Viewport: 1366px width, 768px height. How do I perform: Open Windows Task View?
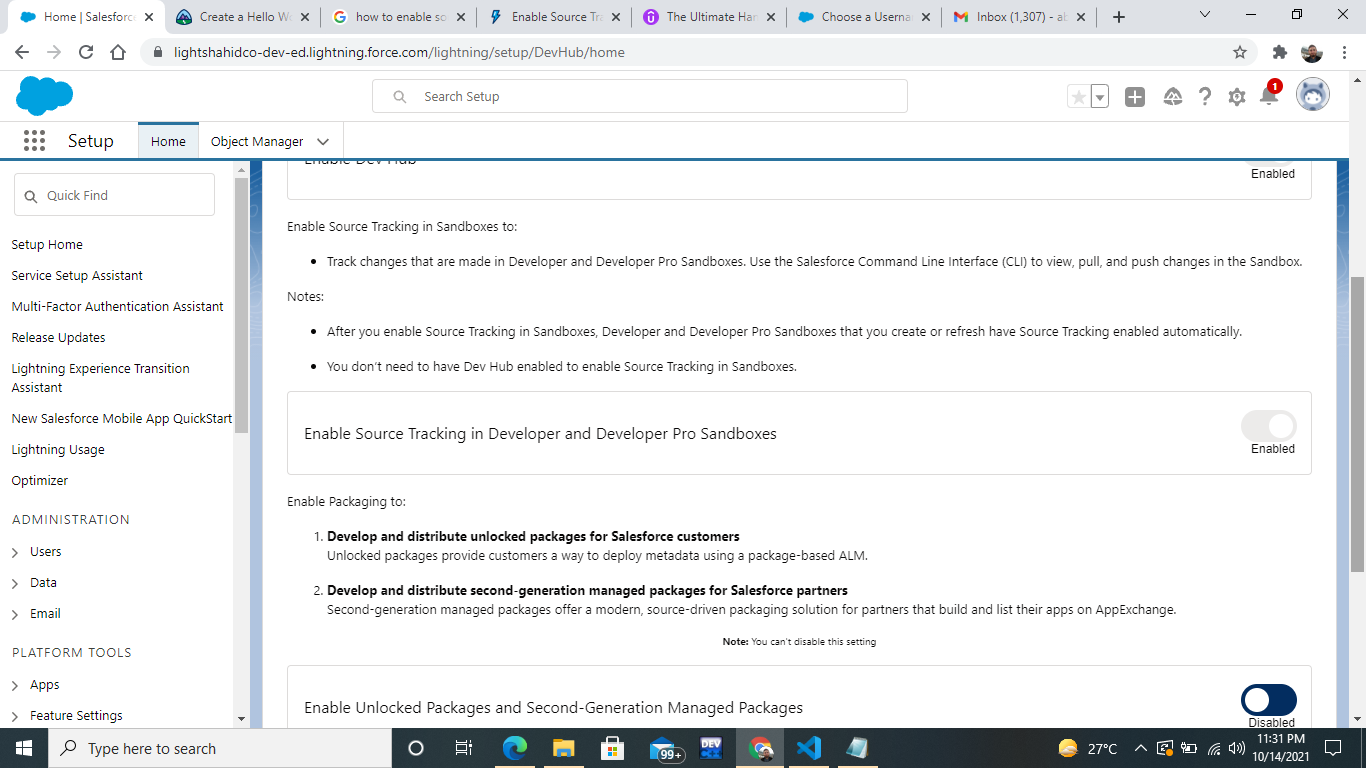pyautogui.click(x=464, y=748)
